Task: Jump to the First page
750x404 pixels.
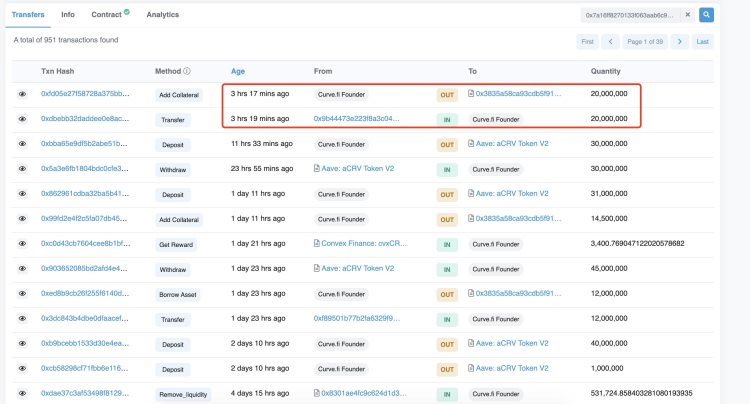Action: click(587, 41)
